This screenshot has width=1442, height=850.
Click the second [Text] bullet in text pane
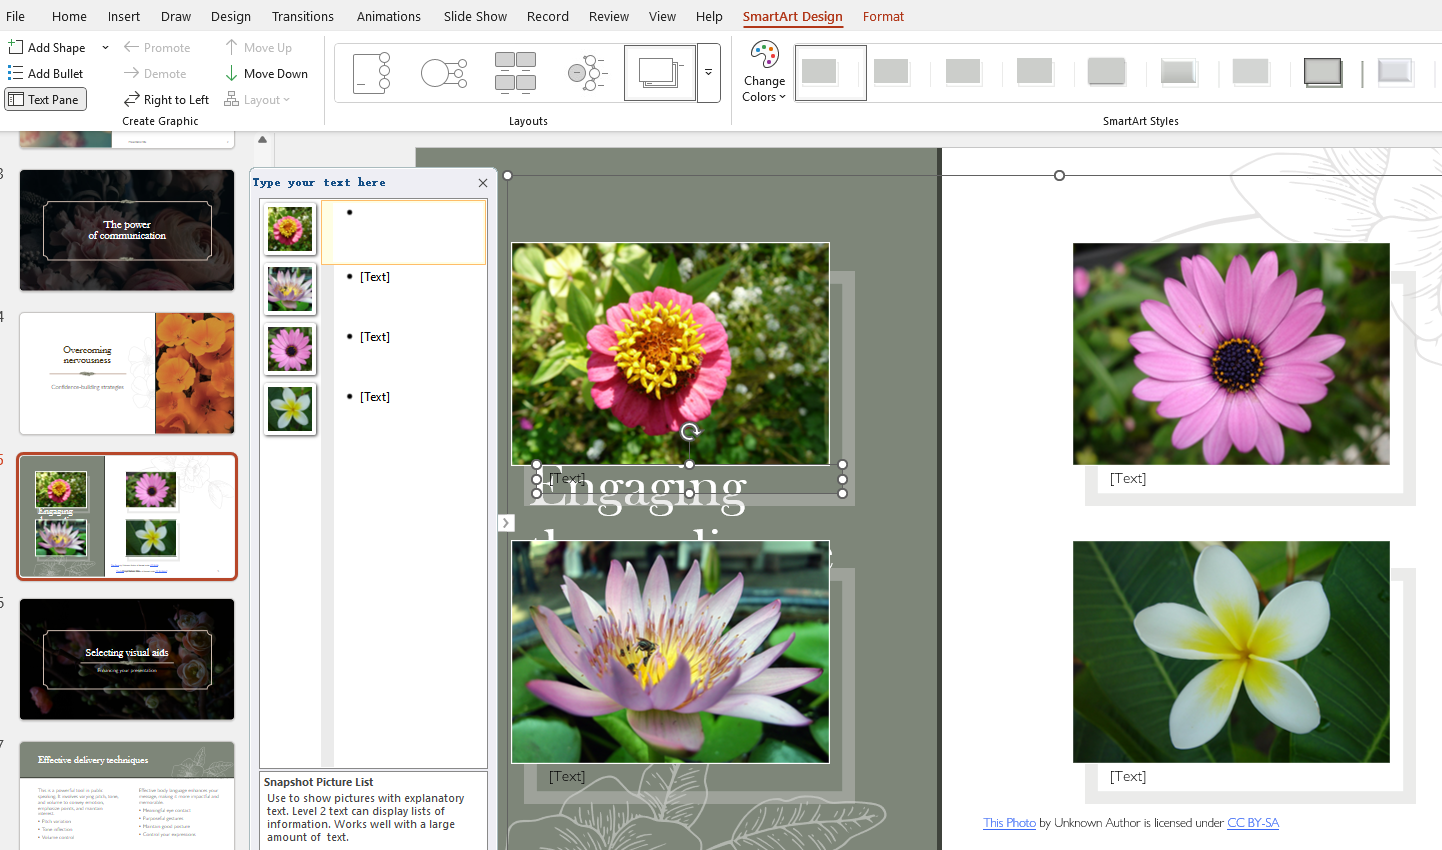[375, 337]
